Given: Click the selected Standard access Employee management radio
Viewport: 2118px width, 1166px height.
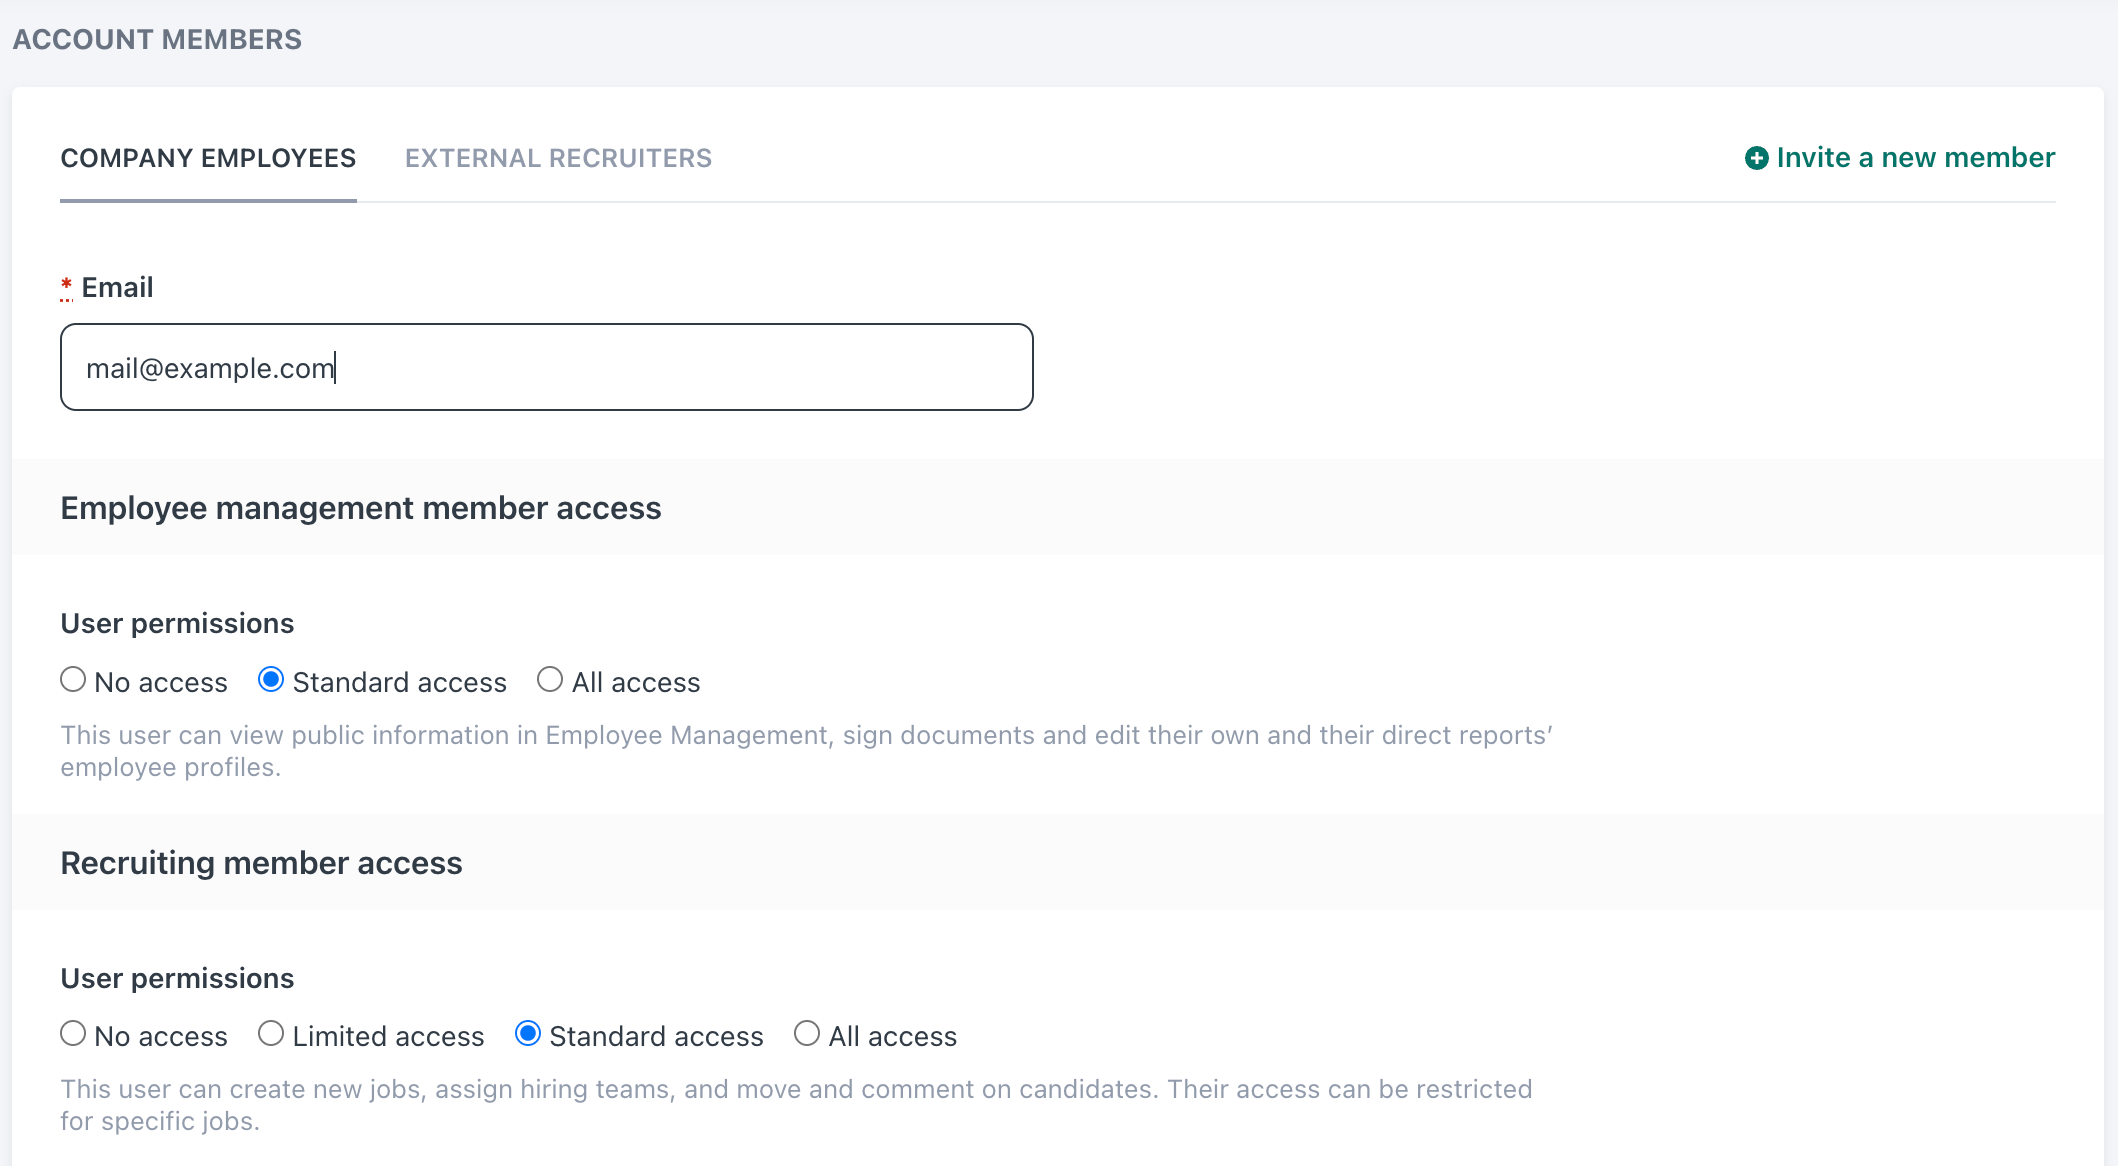Looking at the screenshot, I should pyautogui.click(x=271, y=679).
